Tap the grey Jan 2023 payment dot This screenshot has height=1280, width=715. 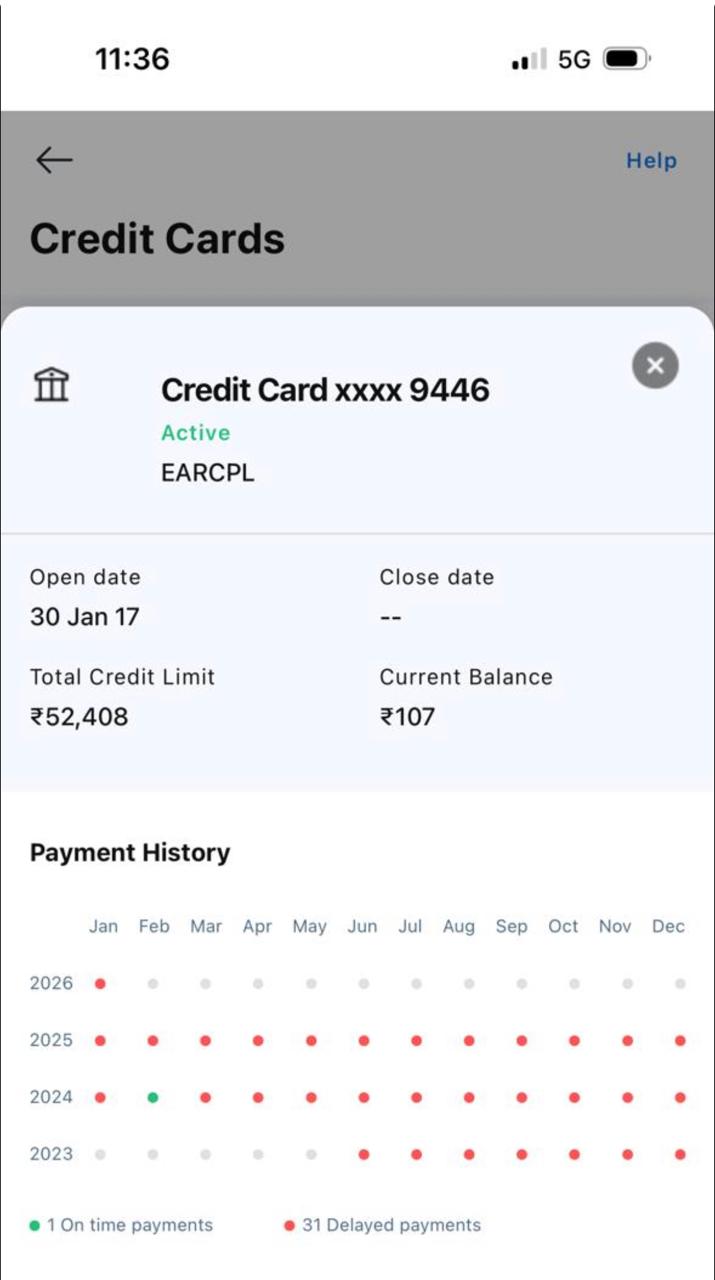pos(100,1154)
